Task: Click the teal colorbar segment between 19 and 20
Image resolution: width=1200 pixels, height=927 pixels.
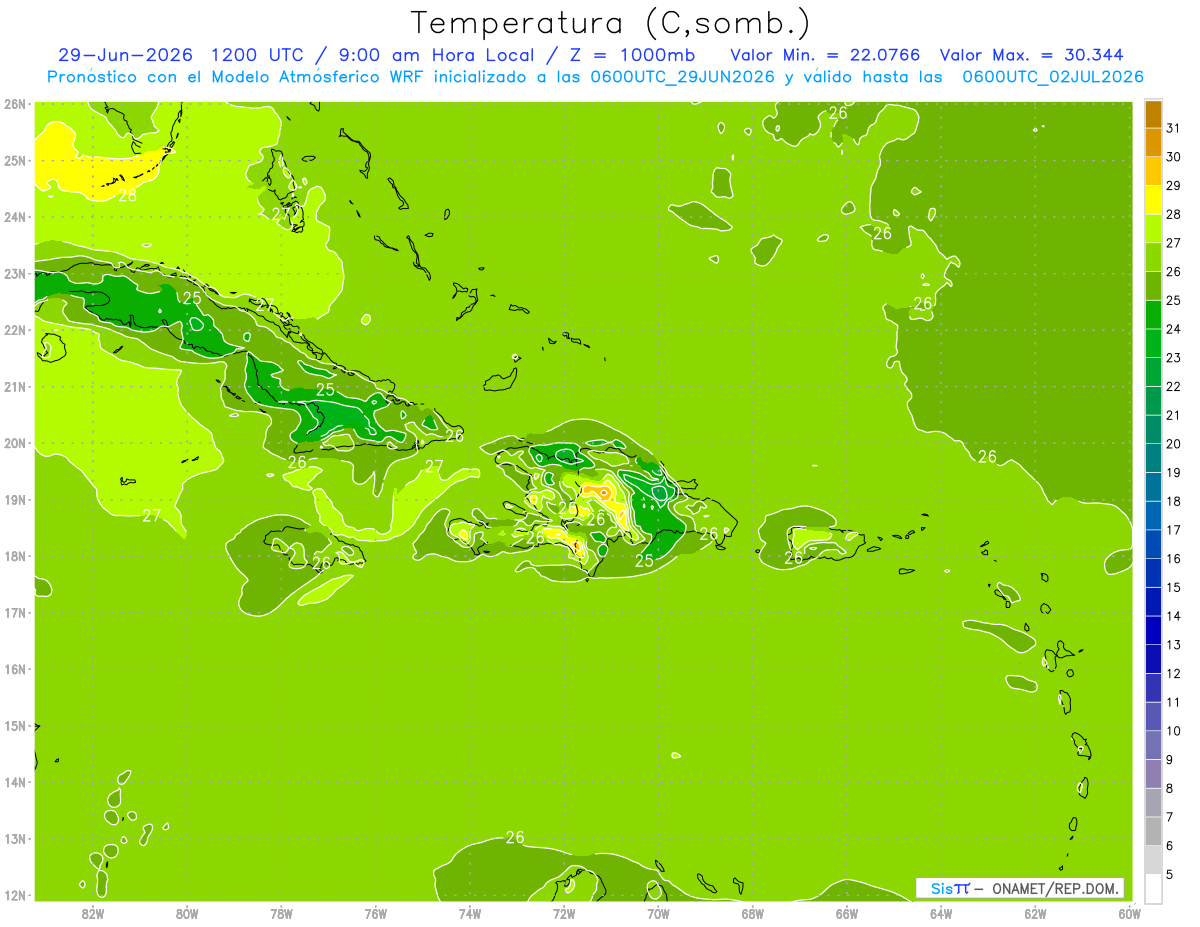Action: 1153,459
